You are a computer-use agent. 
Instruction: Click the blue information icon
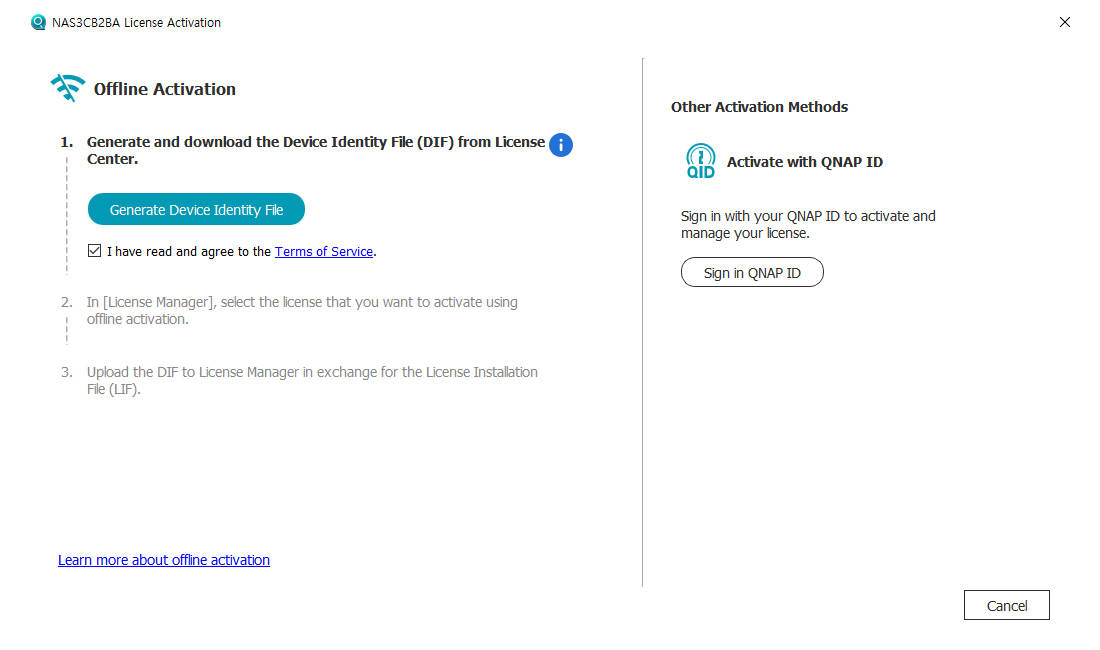[561, 145]
